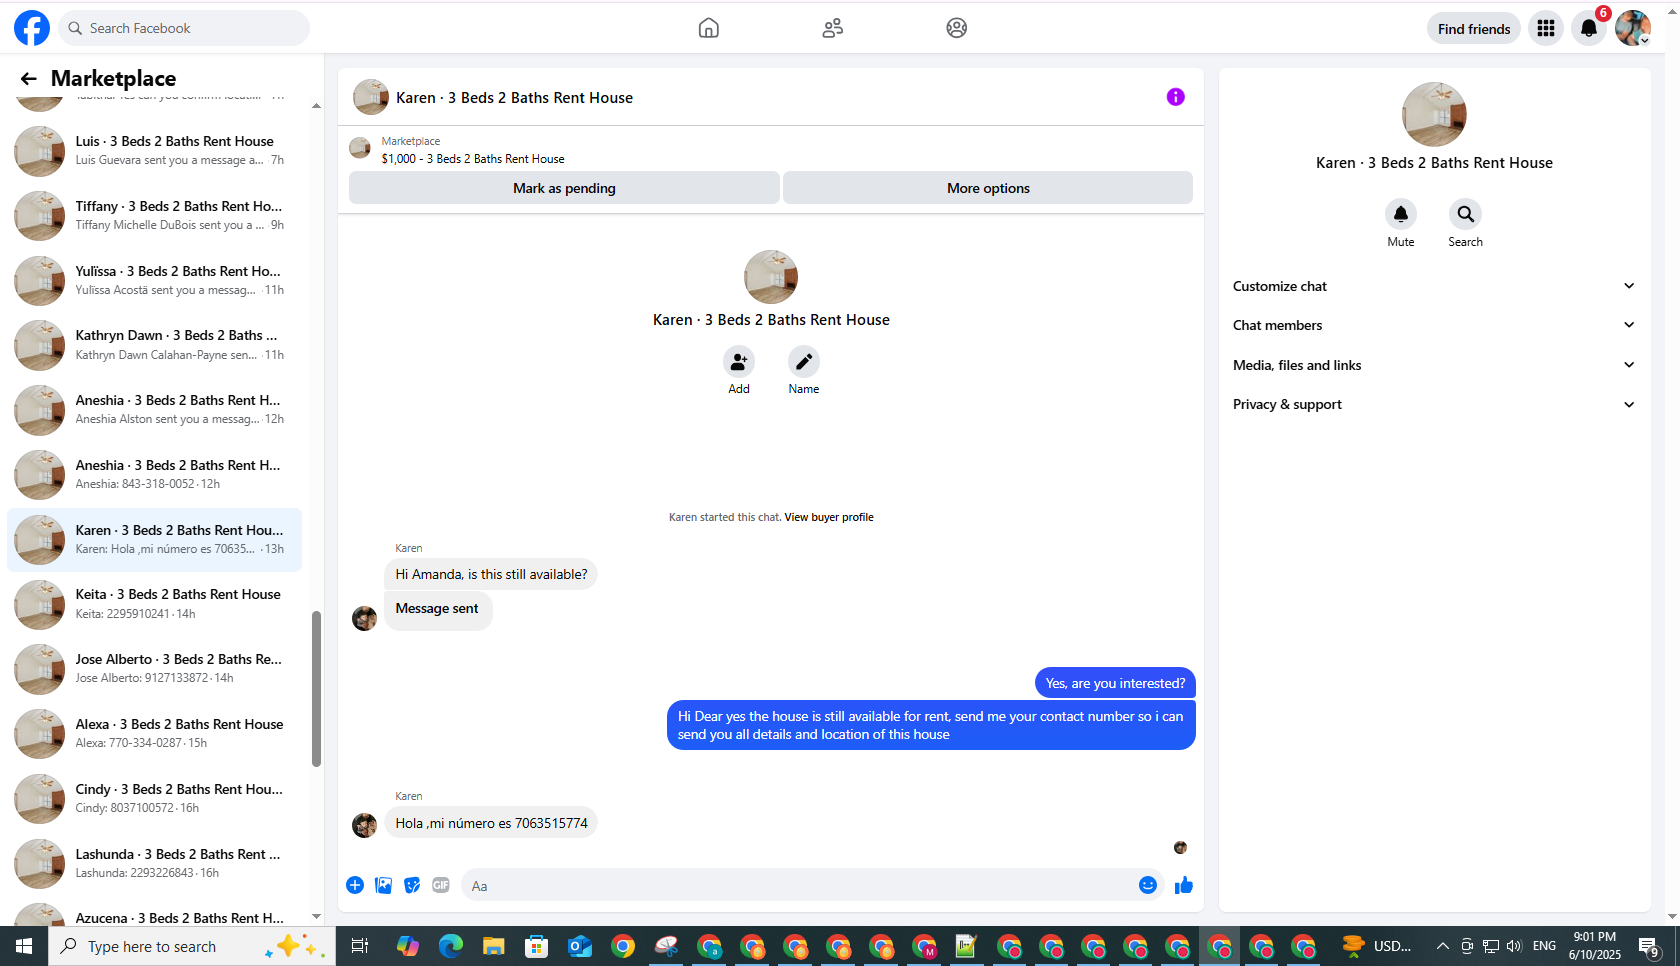Edit chat name with pencil icon
This screenshot has width=1680, height=966.
pyautogui.click(x=803, y=361)
